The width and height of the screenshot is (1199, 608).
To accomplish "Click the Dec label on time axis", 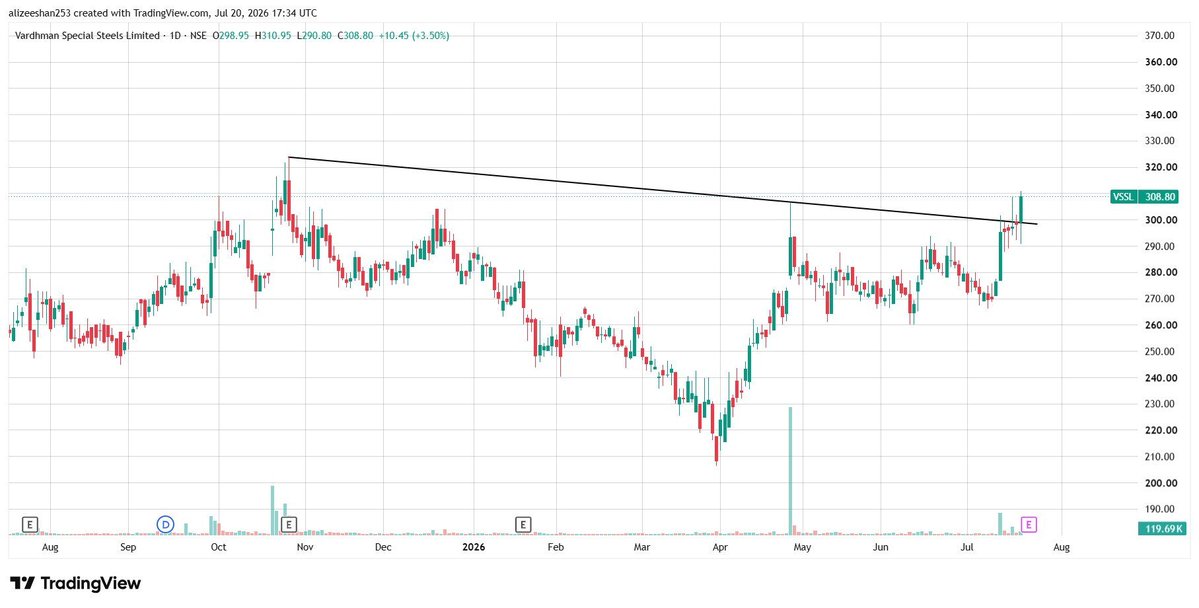I will pyautogui.click(x=383, y=548).
